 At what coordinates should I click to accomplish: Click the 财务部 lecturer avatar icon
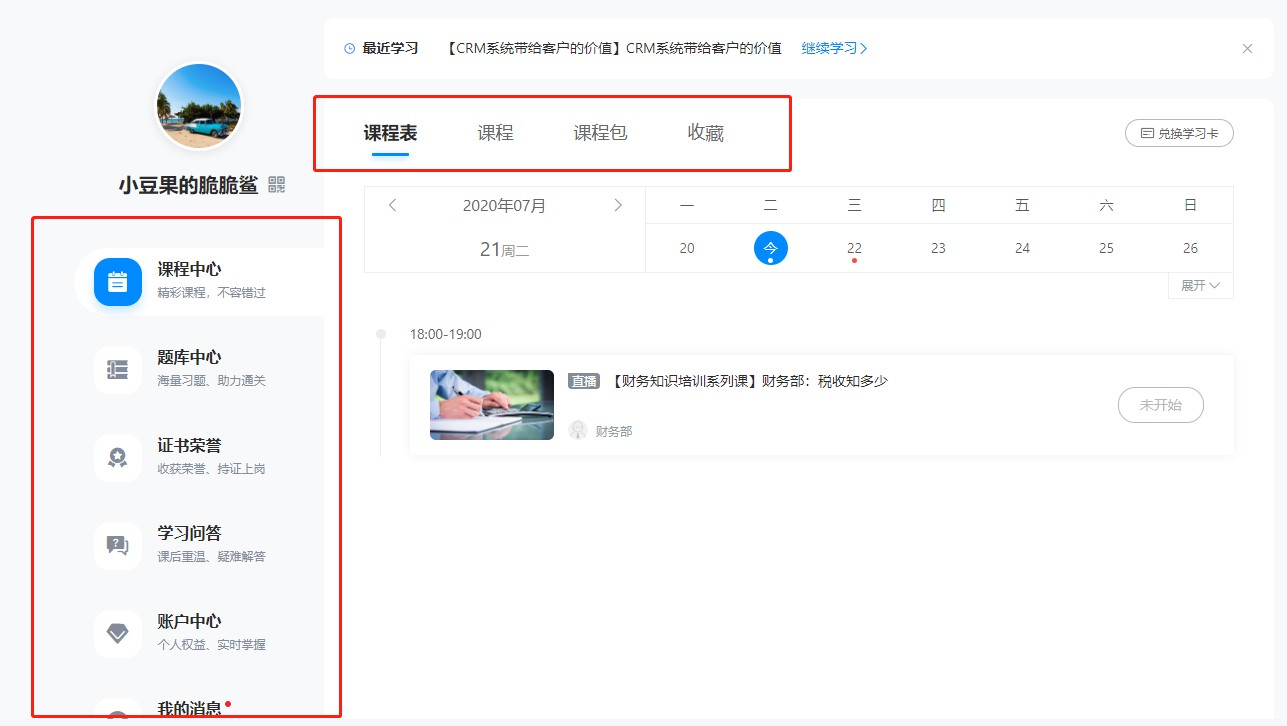pos(578,430)
